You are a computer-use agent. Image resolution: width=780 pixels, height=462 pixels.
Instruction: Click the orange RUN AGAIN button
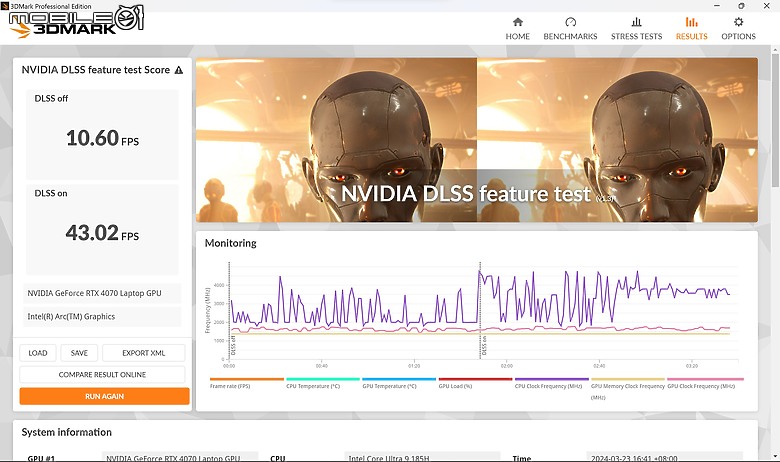(x=104, y=396)
